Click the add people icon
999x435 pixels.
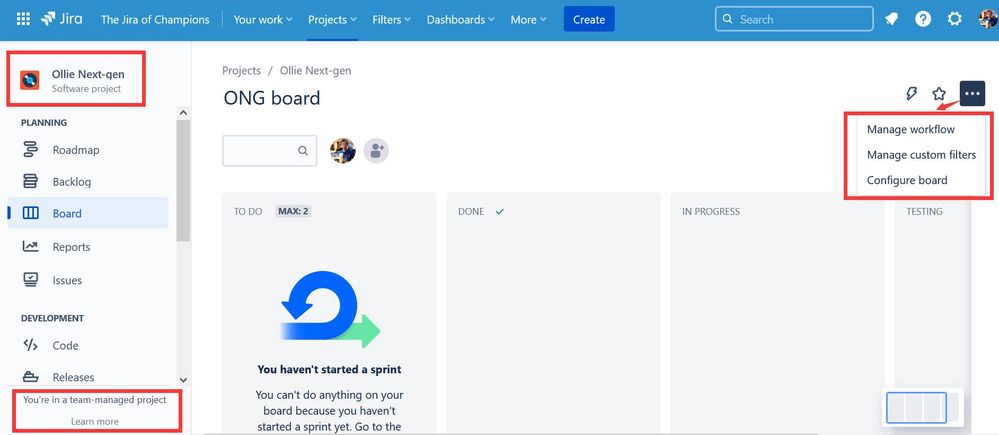coord(377,151)
